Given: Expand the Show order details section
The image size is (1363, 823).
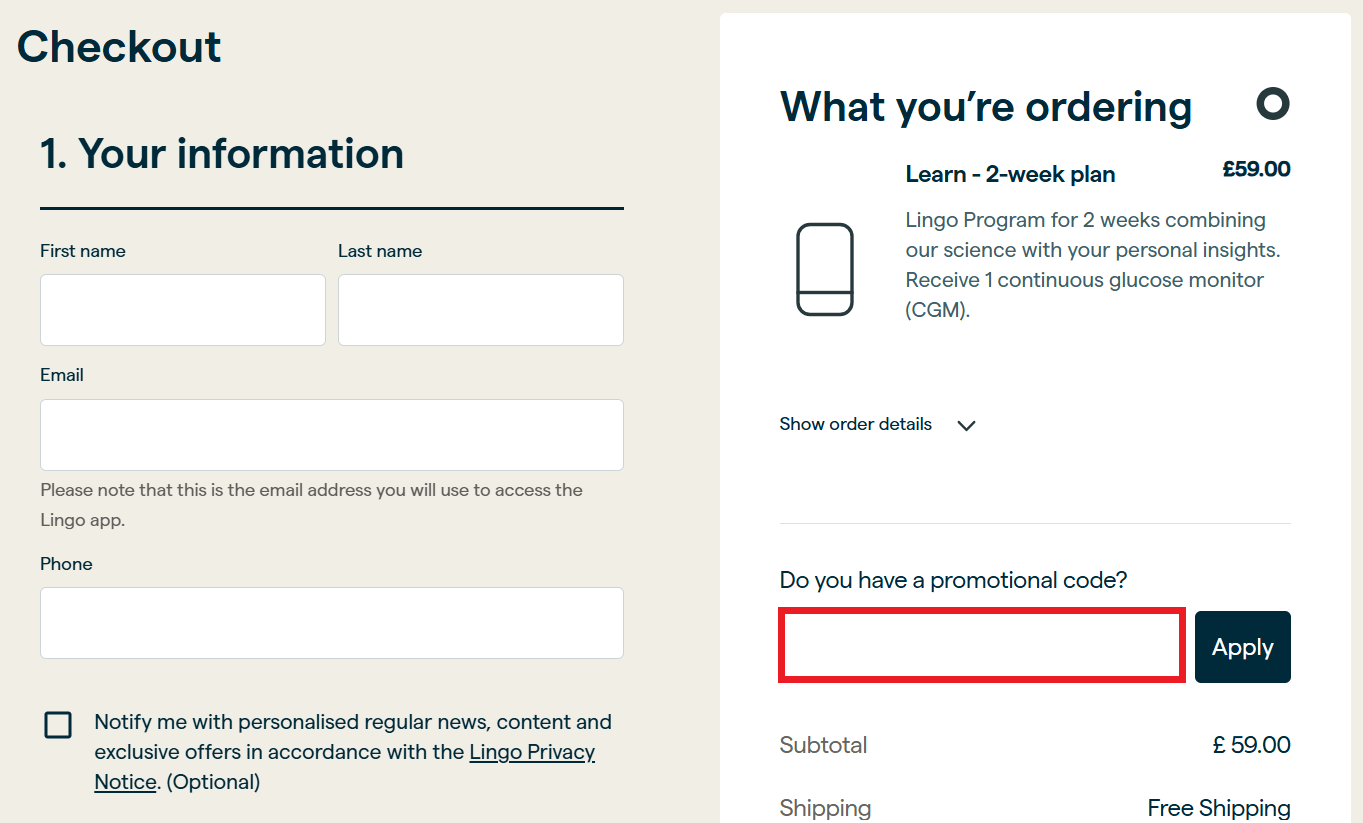Looking at the screenshot, I should coord(855,424).
